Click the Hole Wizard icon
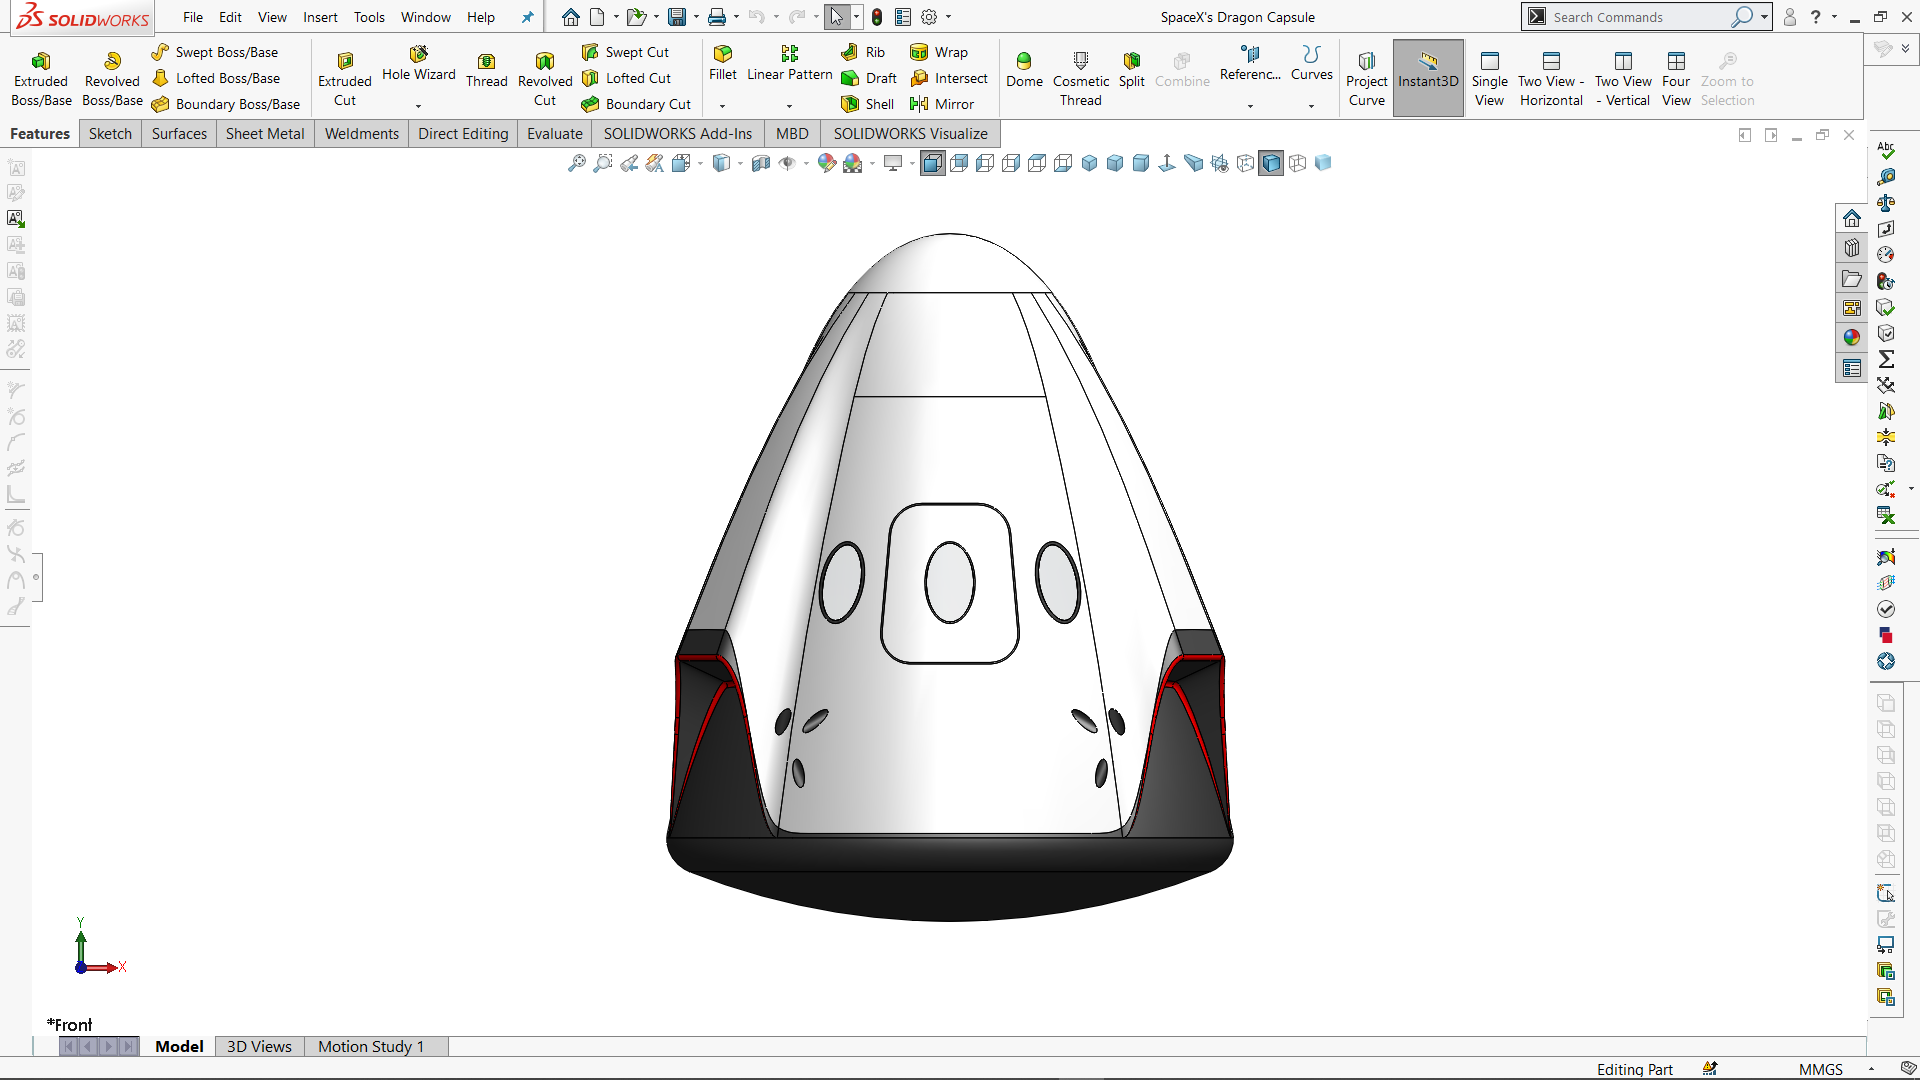Screen dimensions: 1920x1080 coord(418,54)
